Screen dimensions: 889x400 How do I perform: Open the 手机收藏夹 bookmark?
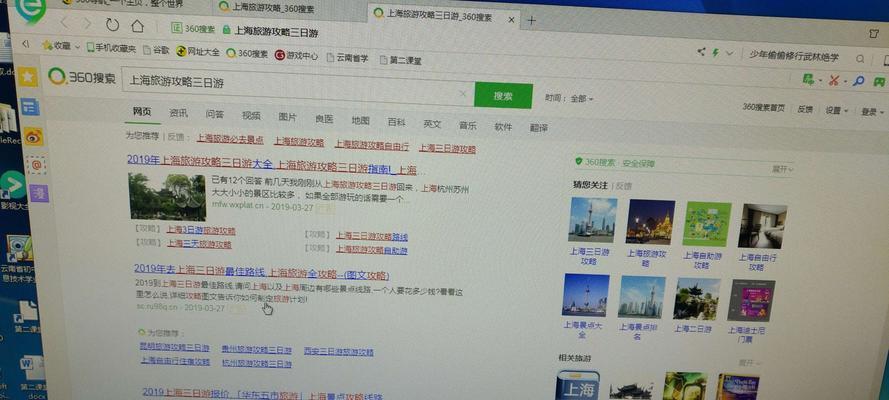pyautogui.click(x=112, y=48)
